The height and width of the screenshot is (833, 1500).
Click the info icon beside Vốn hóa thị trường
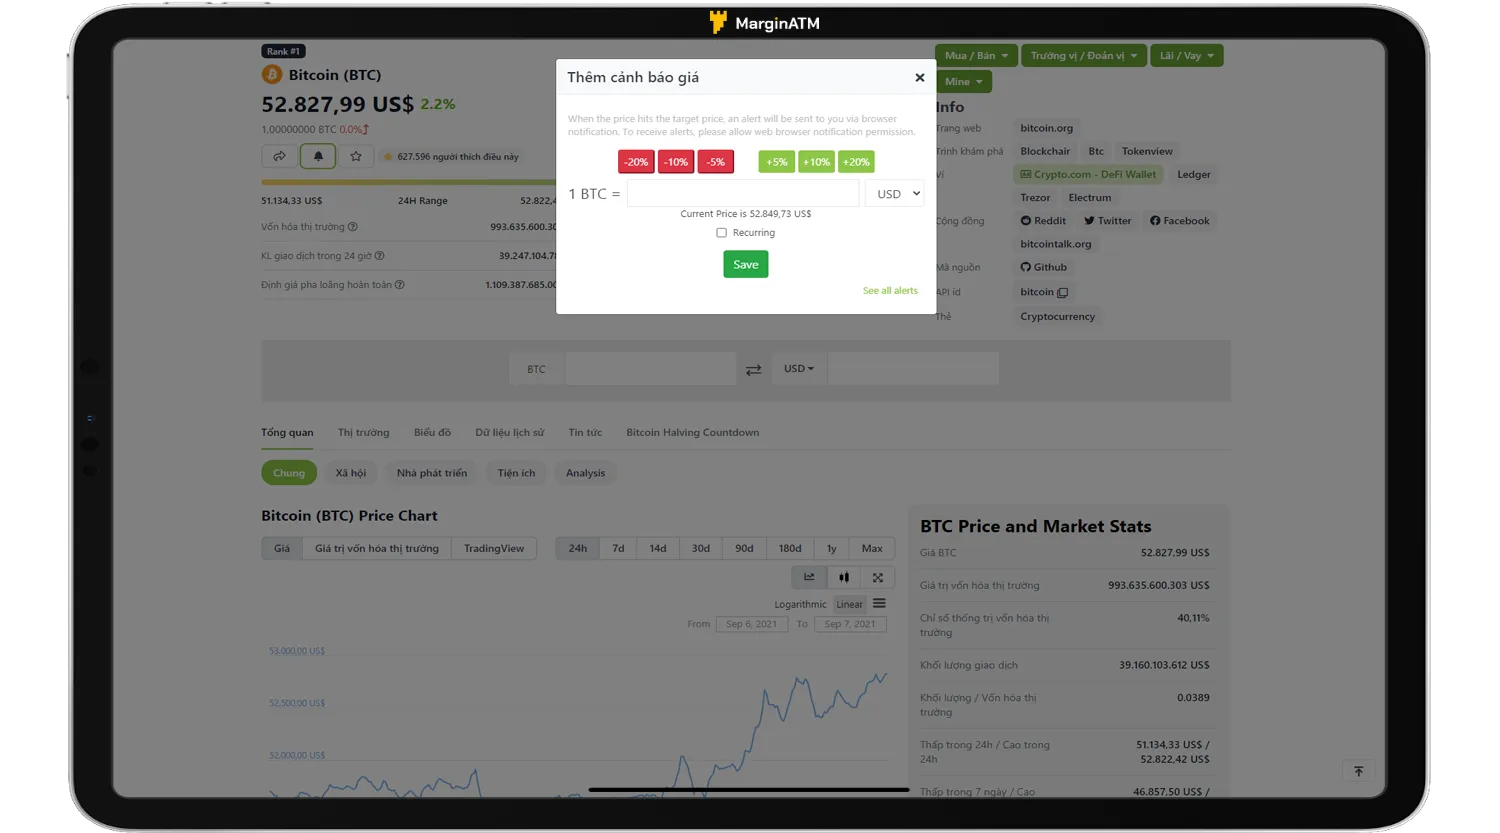[x=353, y=227]
